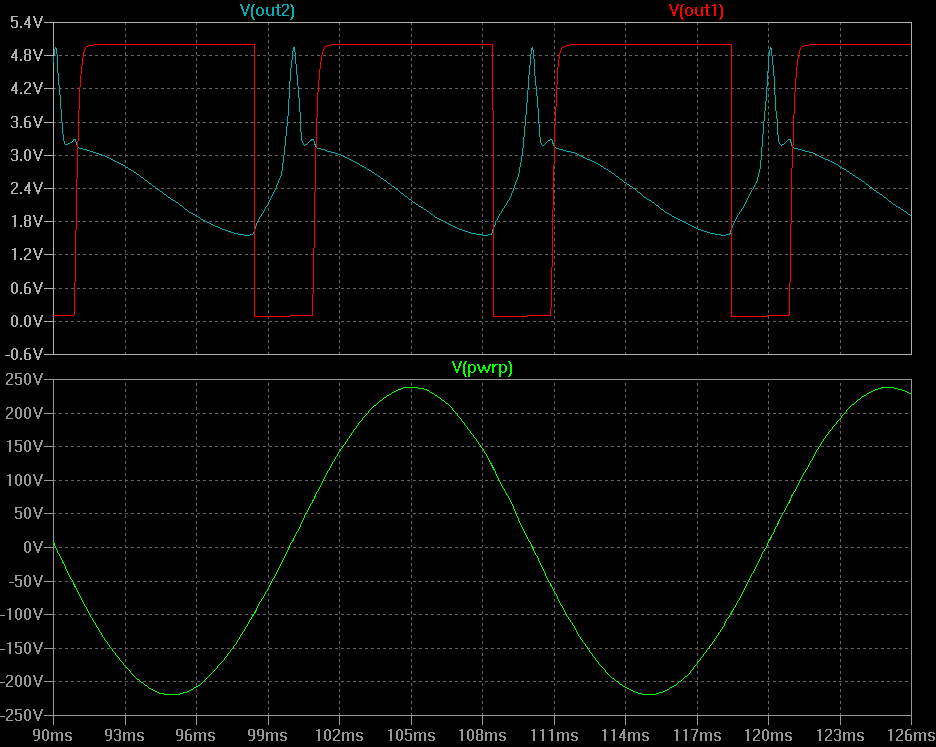
Task: Click the 120ms time axis label
Action: (x=768, y=735)
